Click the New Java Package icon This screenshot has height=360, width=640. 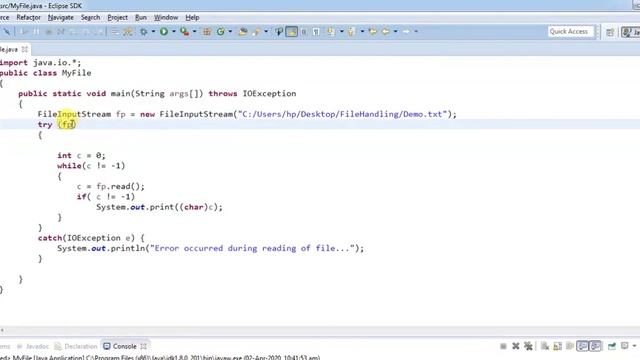[207, 31]
